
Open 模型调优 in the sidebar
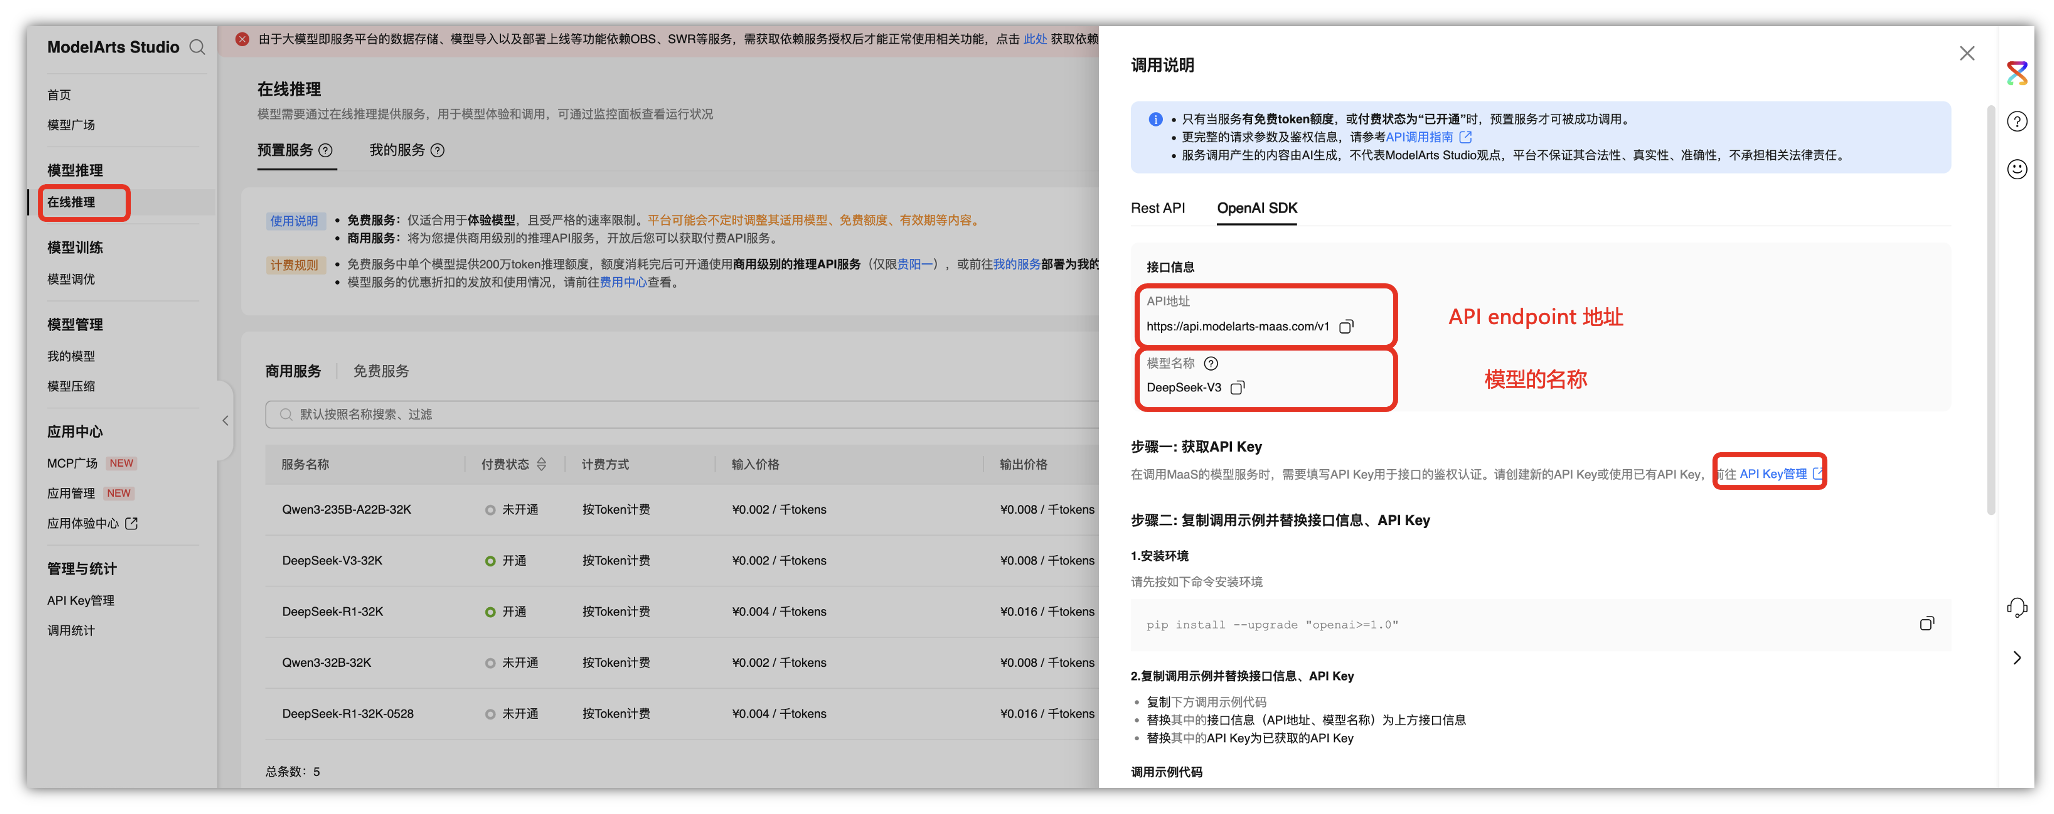(x=71, y=279)
